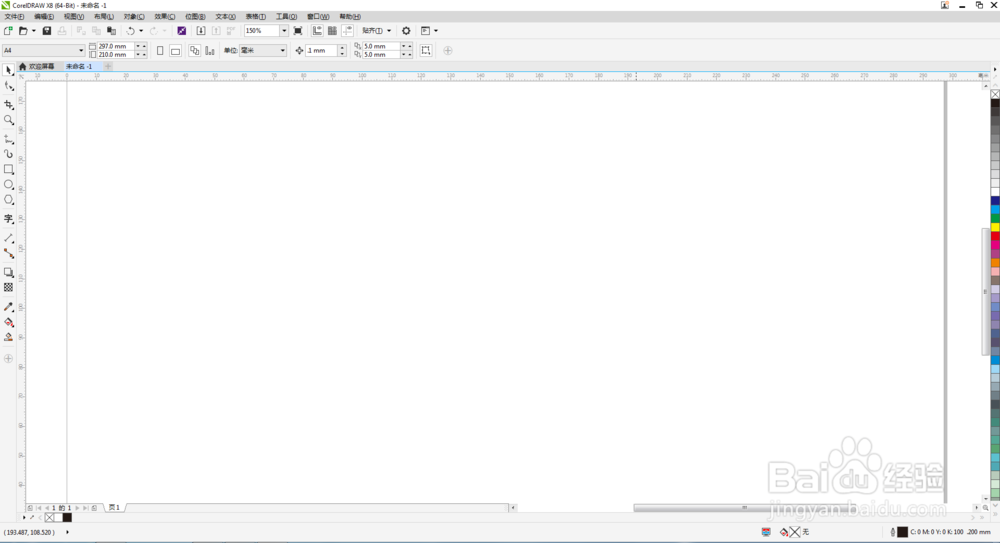Select the Crop tool
The height and width of the screenshot is (543, 1000).
tap(8, 104)
